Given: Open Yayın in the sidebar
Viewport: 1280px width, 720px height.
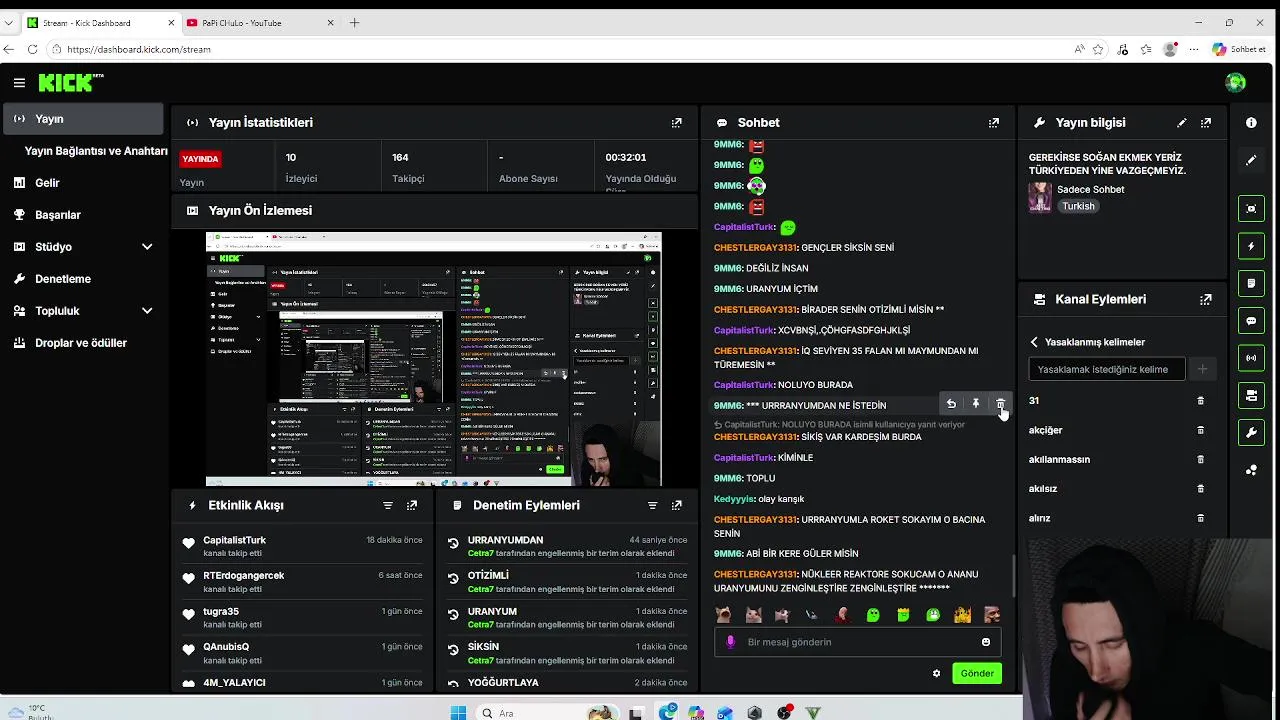Looking at the screenshot, I should 84,118.
